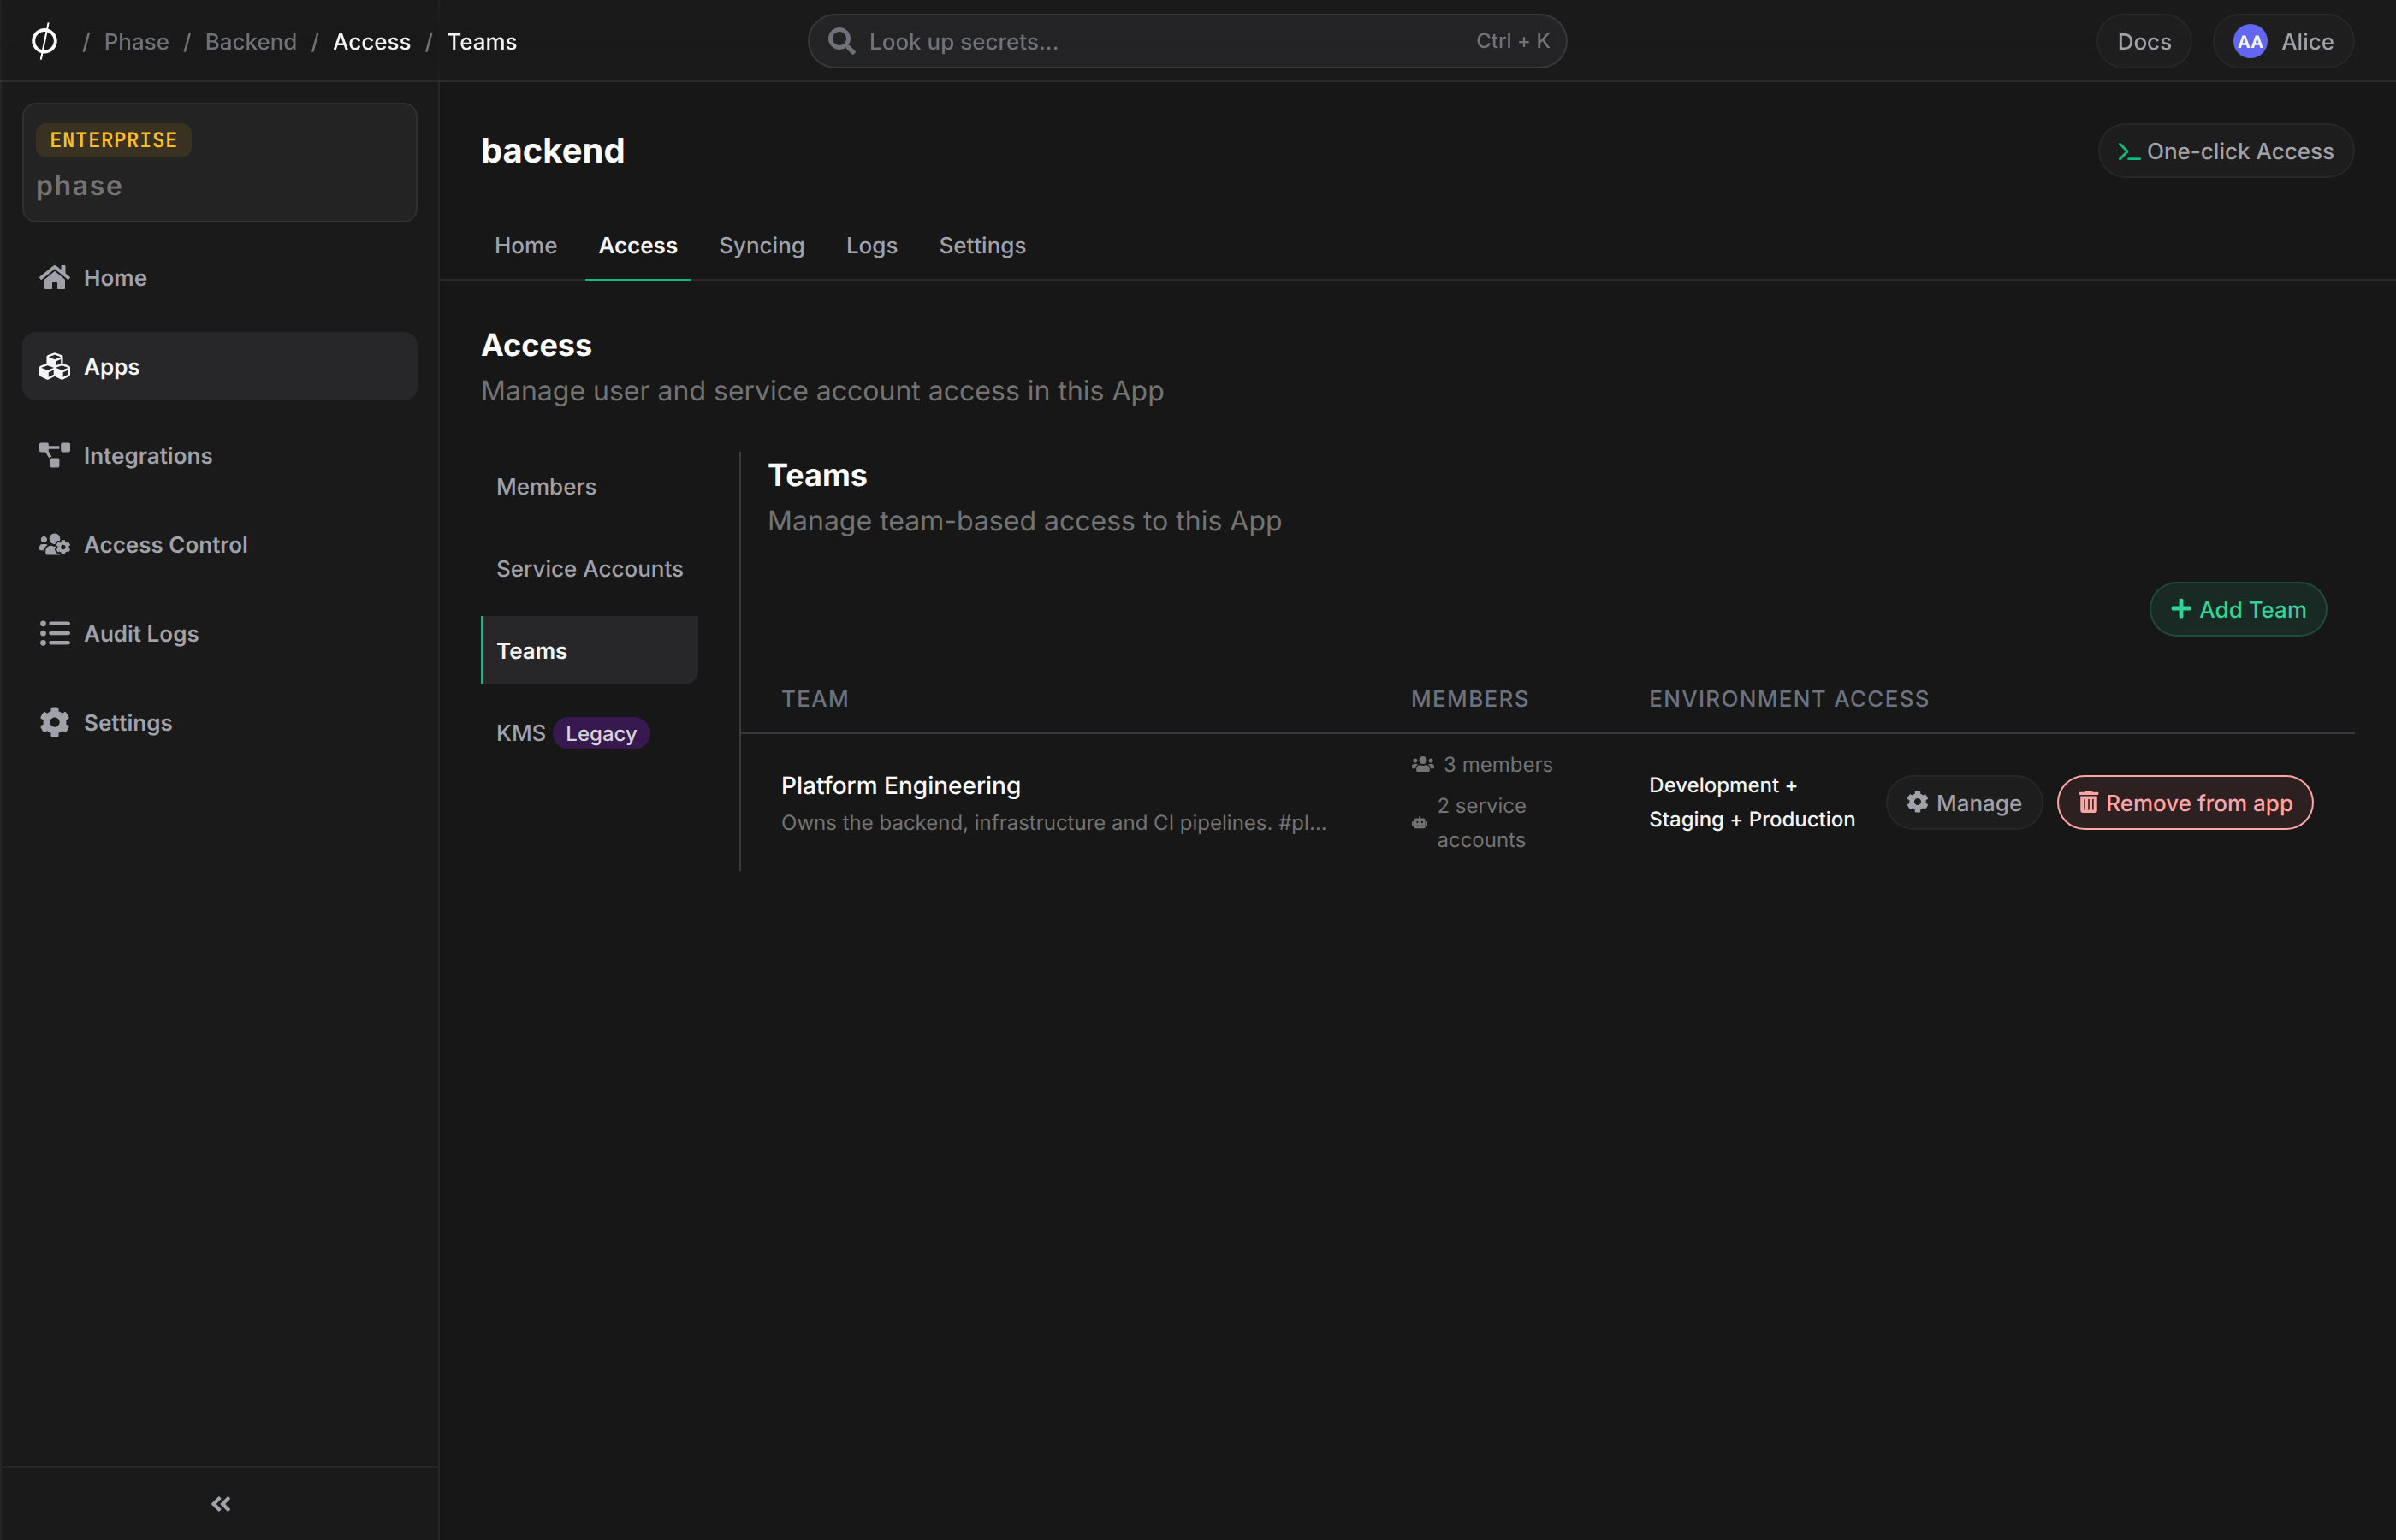Image resolution: width=2396 pixels, height=1540 pixels.
Task: Click the '3 members' text
Action: click(1498, 764)
